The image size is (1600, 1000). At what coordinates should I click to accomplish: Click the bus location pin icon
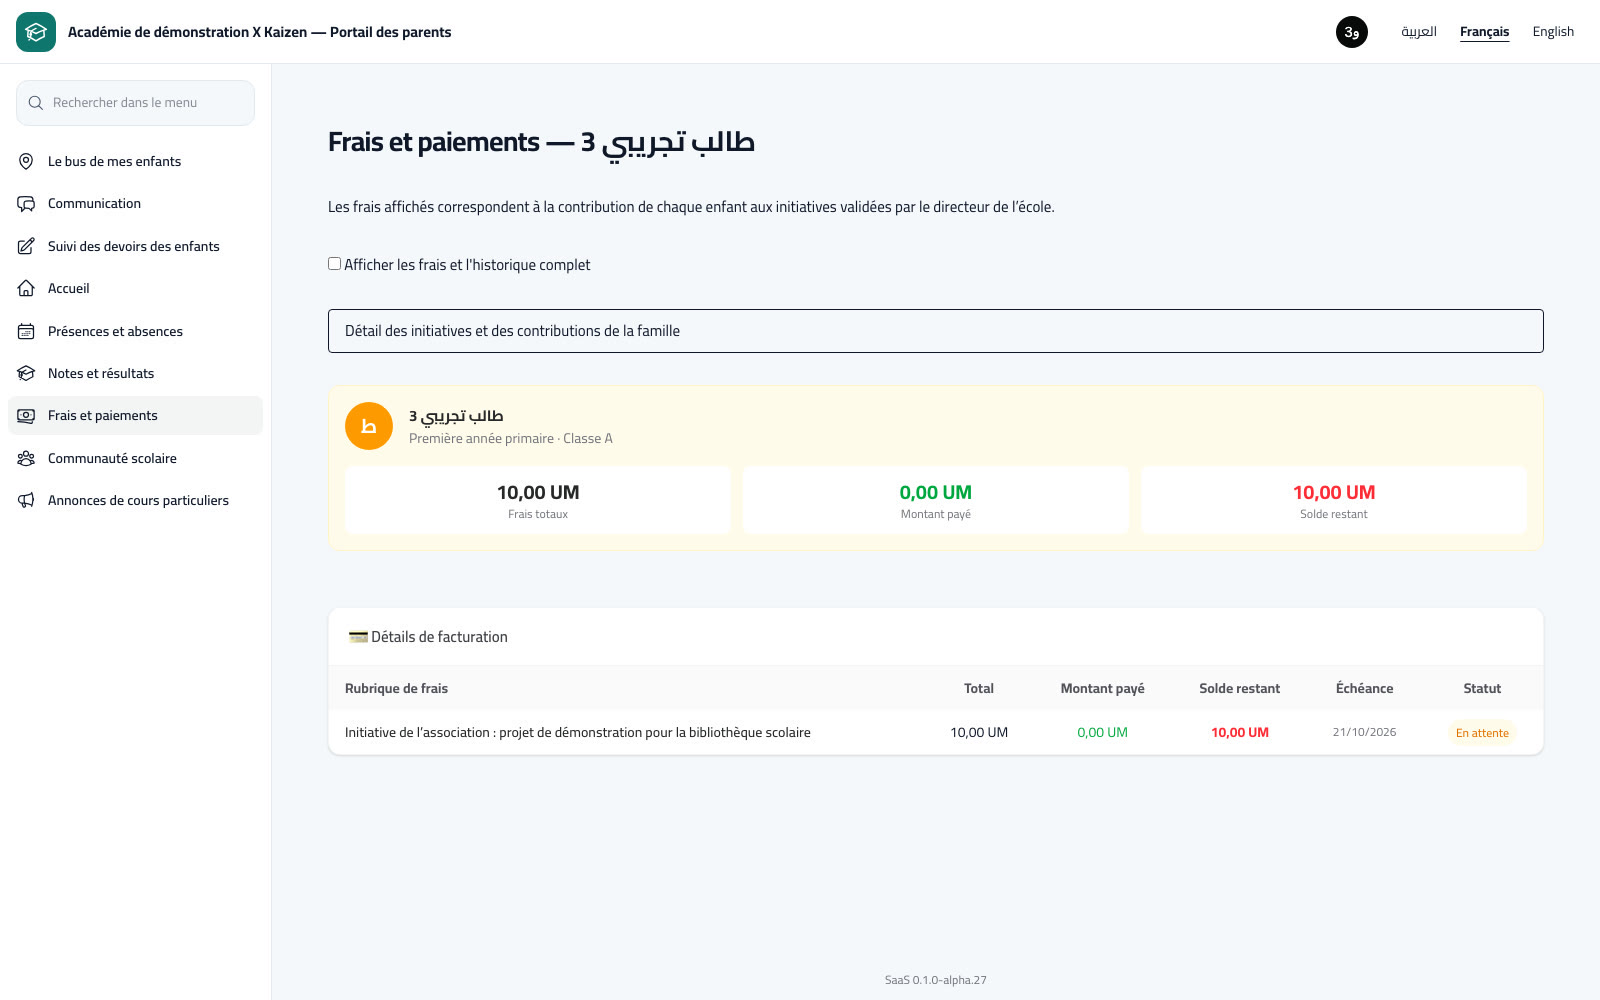[26, 161]
